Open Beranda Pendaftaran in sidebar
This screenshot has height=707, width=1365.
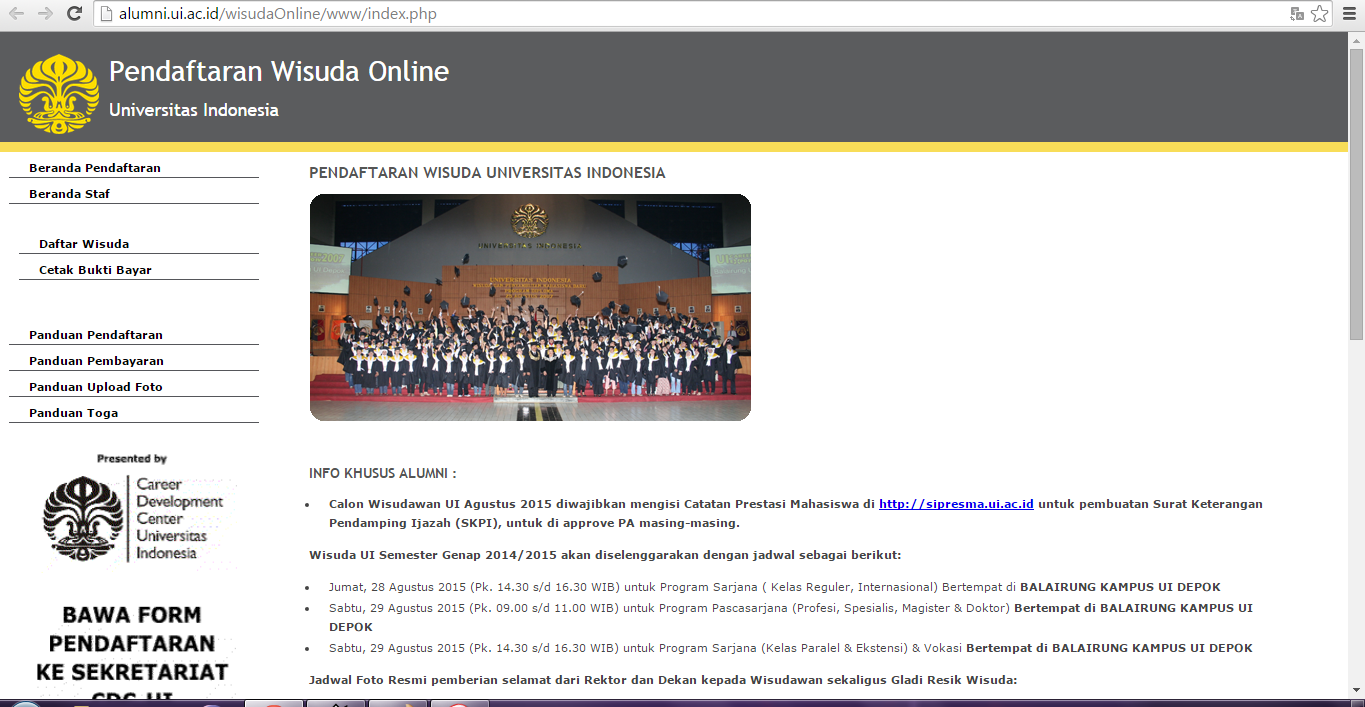coord(95,168)
